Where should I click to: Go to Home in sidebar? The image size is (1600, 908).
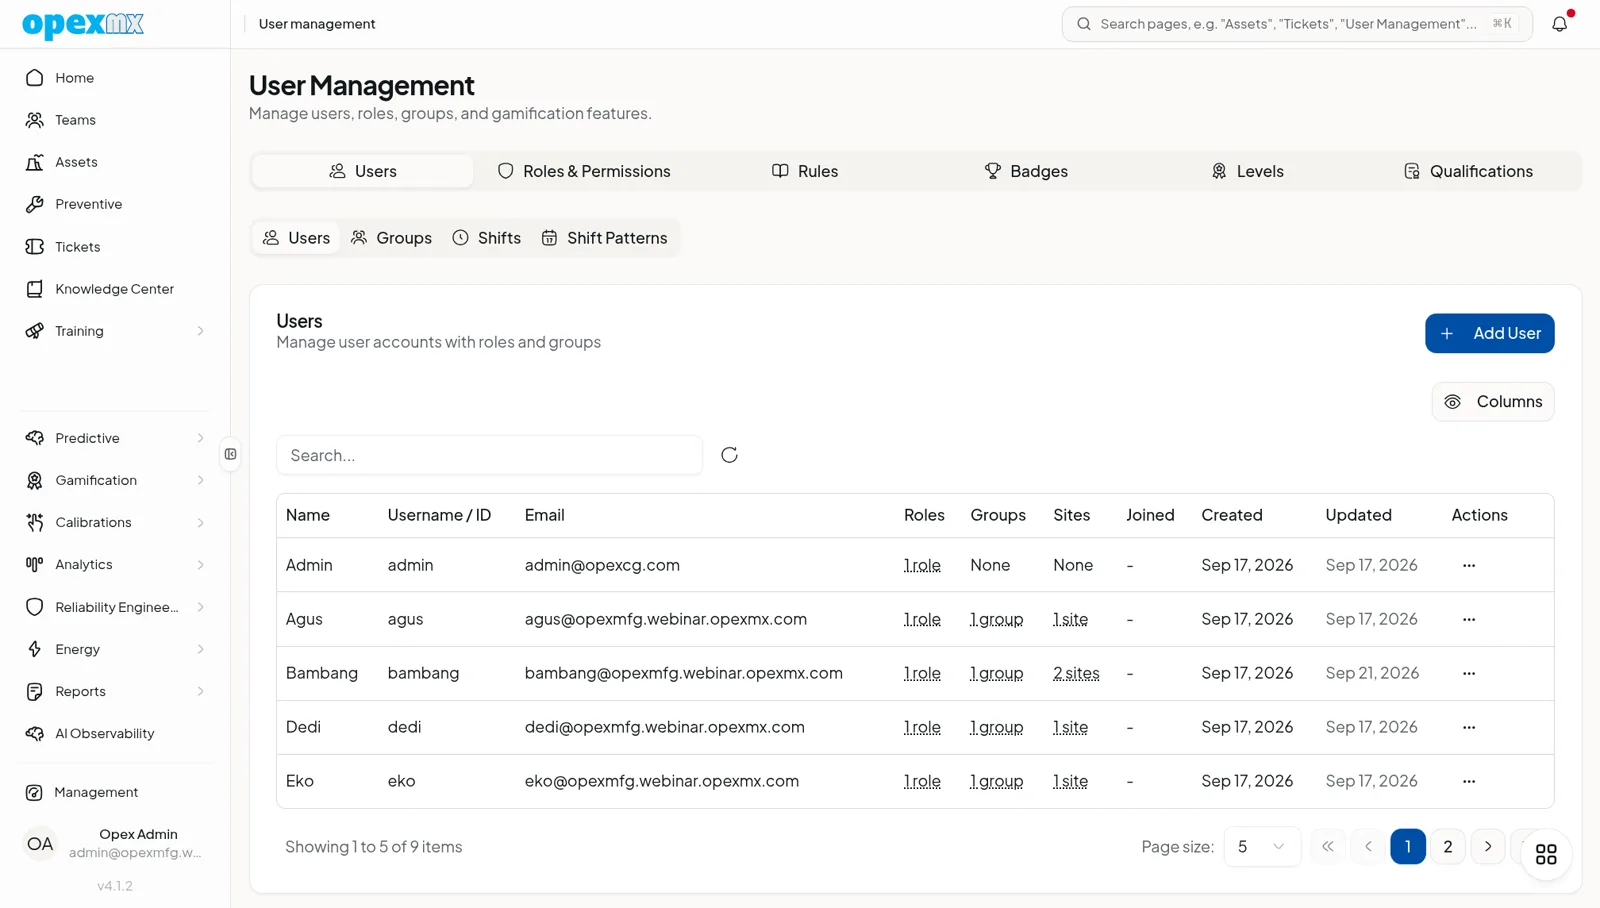click(x=115, y=78)
